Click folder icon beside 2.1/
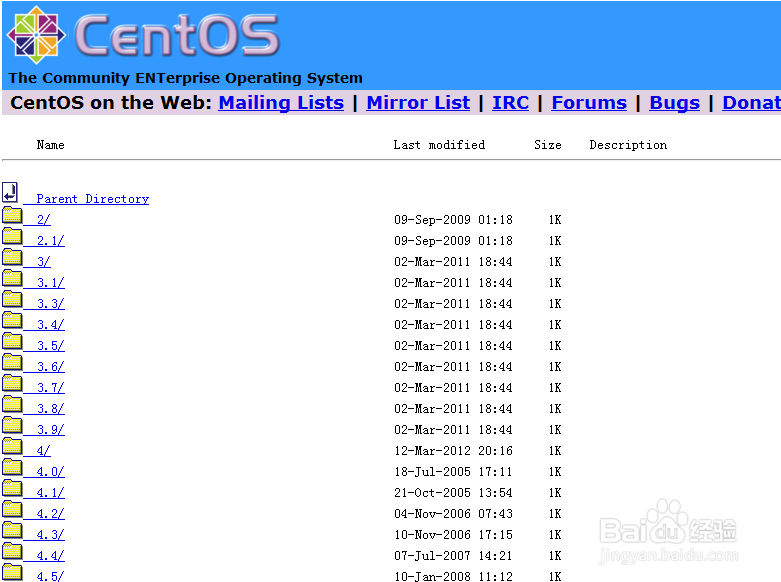The image size is (781, 582). (12, 236)
